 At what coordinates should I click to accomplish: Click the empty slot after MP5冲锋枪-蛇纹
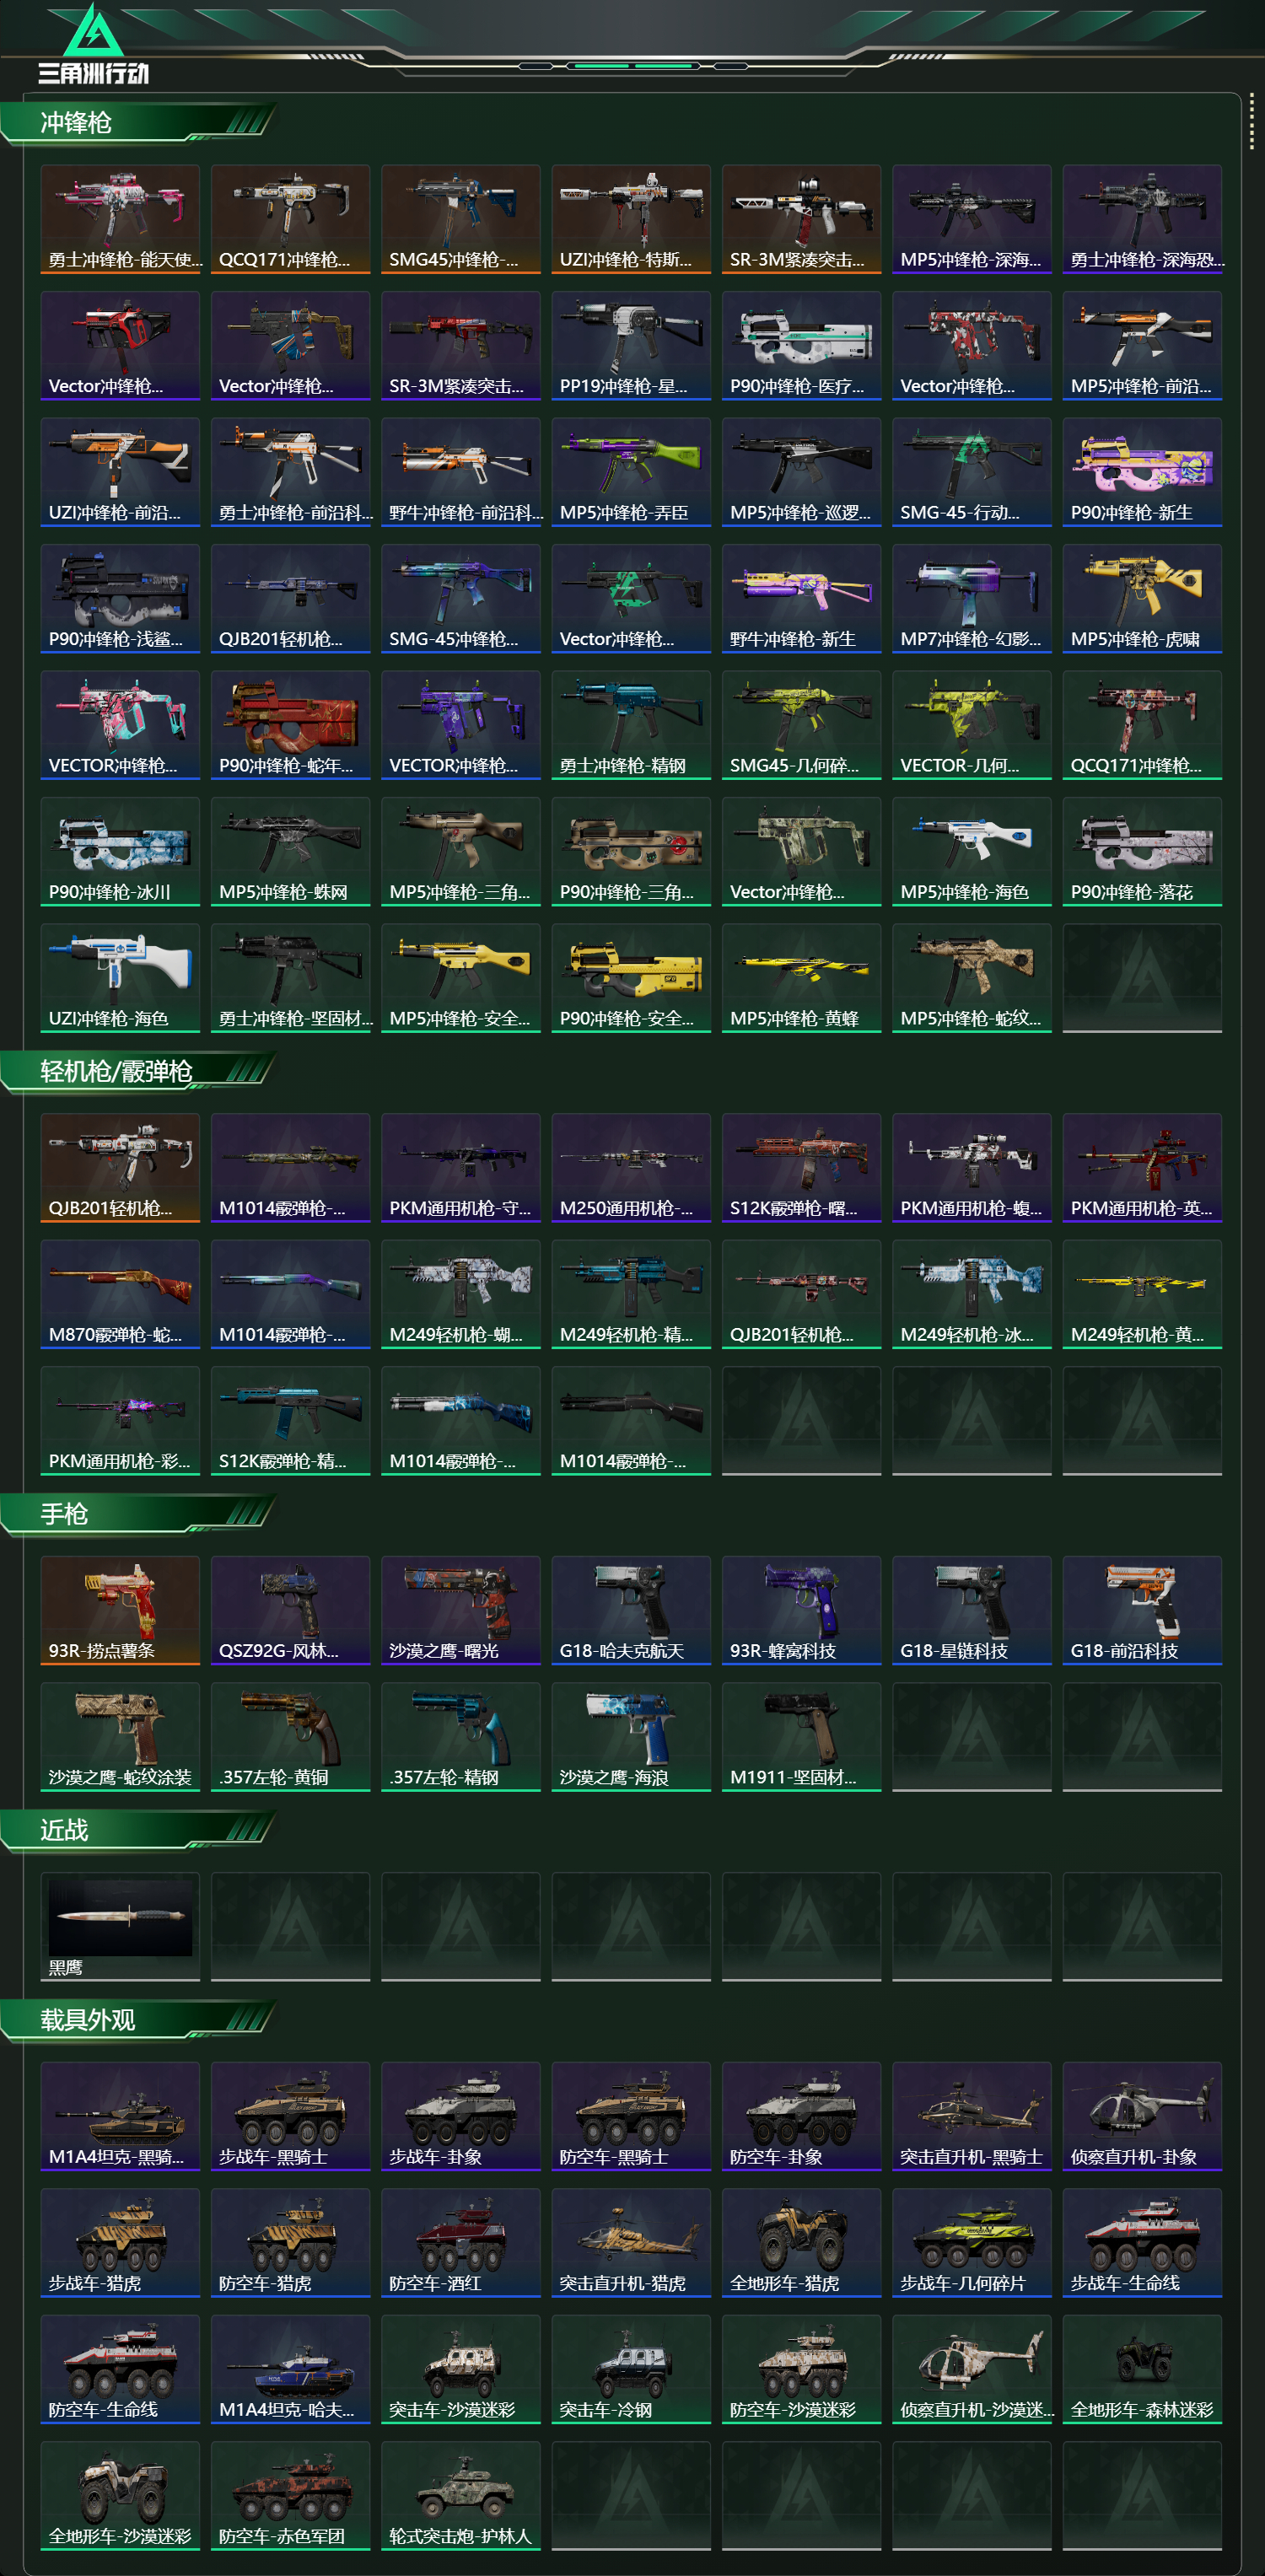tap(1142, 977)
